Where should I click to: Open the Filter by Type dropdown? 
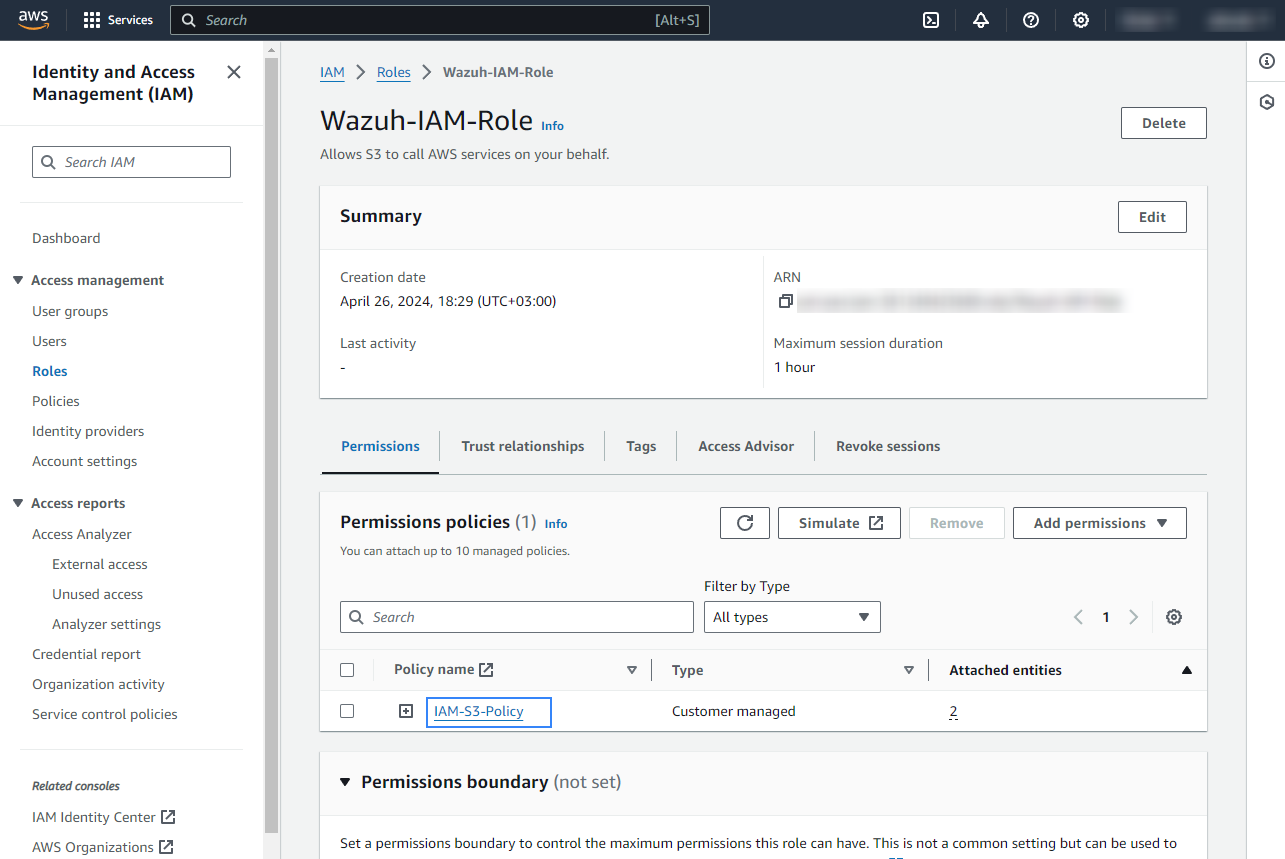(x=792, y=617)
